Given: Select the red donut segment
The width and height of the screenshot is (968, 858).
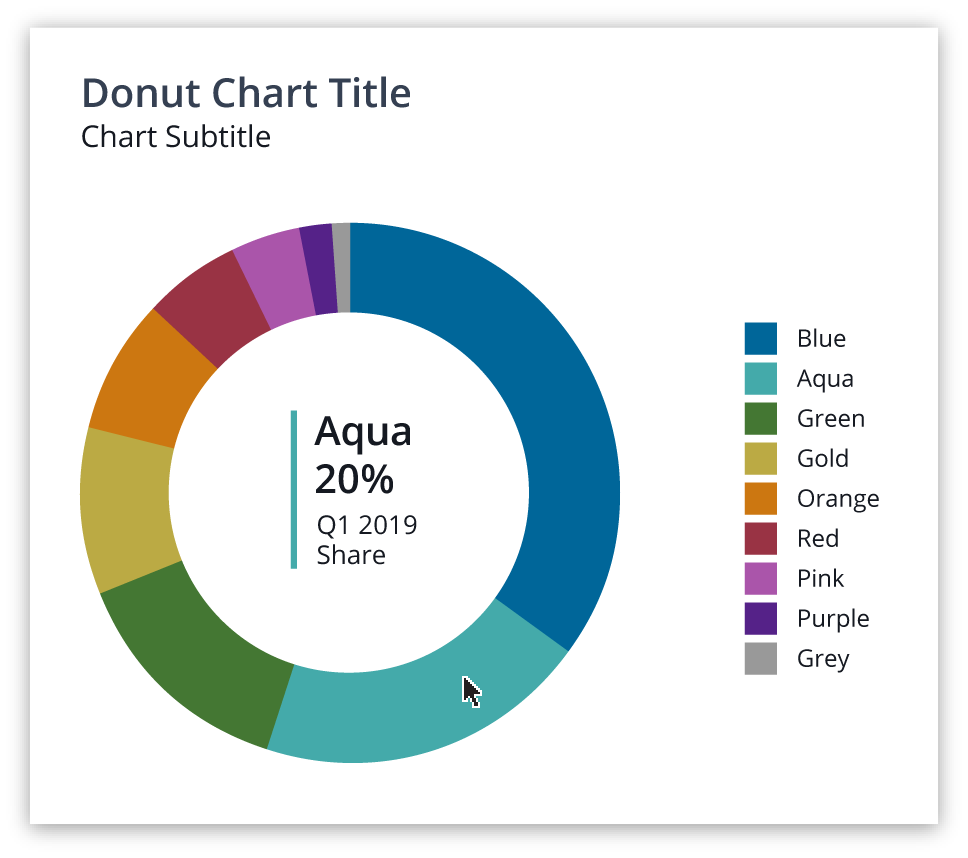Looking at the screenshot, I should coord(210,303).
